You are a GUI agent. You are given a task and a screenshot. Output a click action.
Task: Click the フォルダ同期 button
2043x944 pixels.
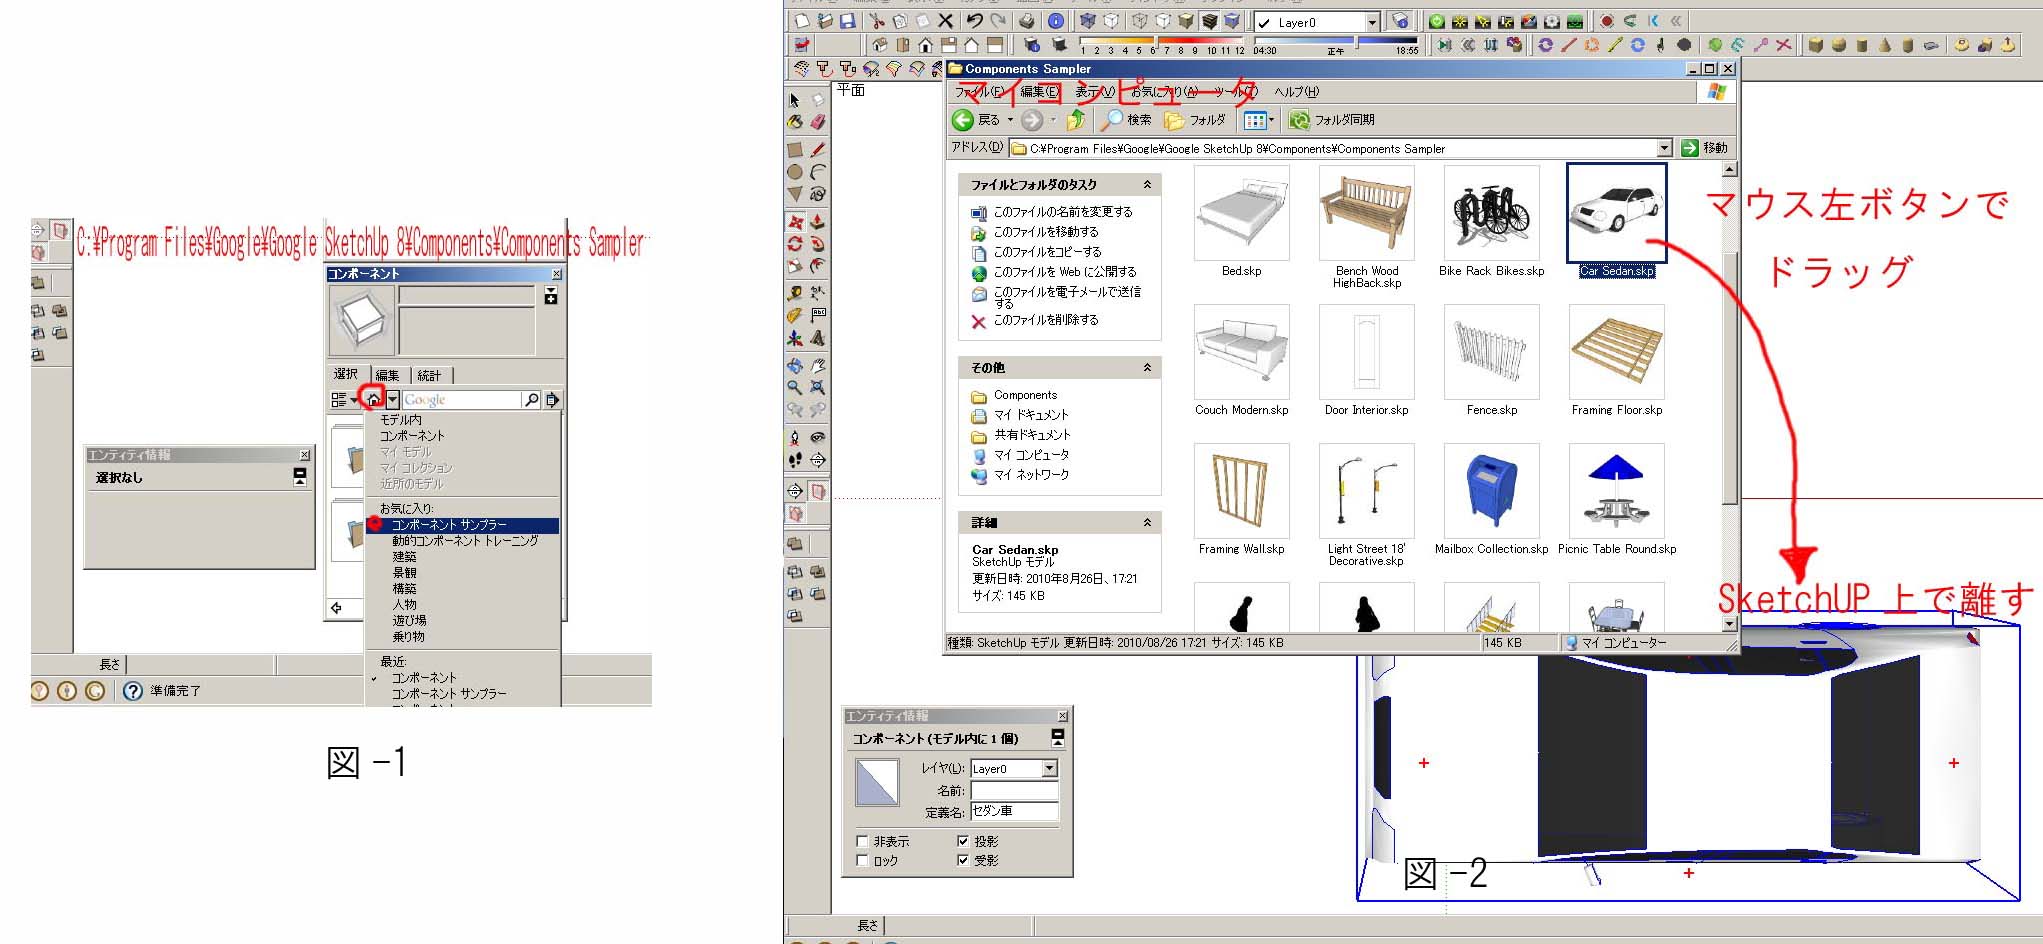point(1332,120)
